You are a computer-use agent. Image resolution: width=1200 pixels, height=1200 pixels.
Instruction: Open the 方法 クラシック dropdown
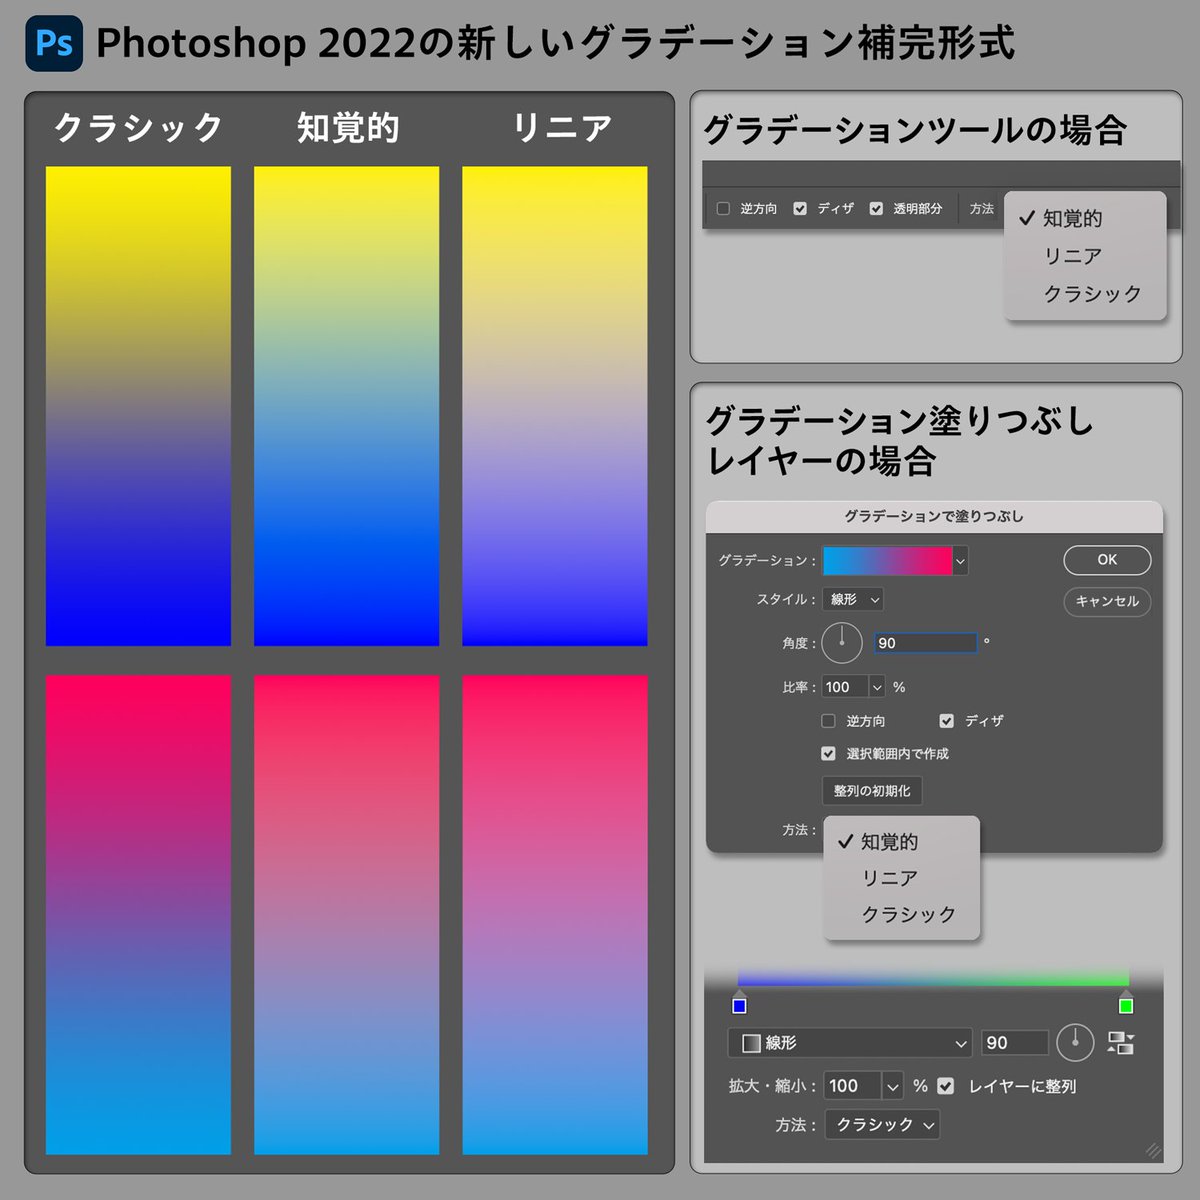pos(882,1125)
